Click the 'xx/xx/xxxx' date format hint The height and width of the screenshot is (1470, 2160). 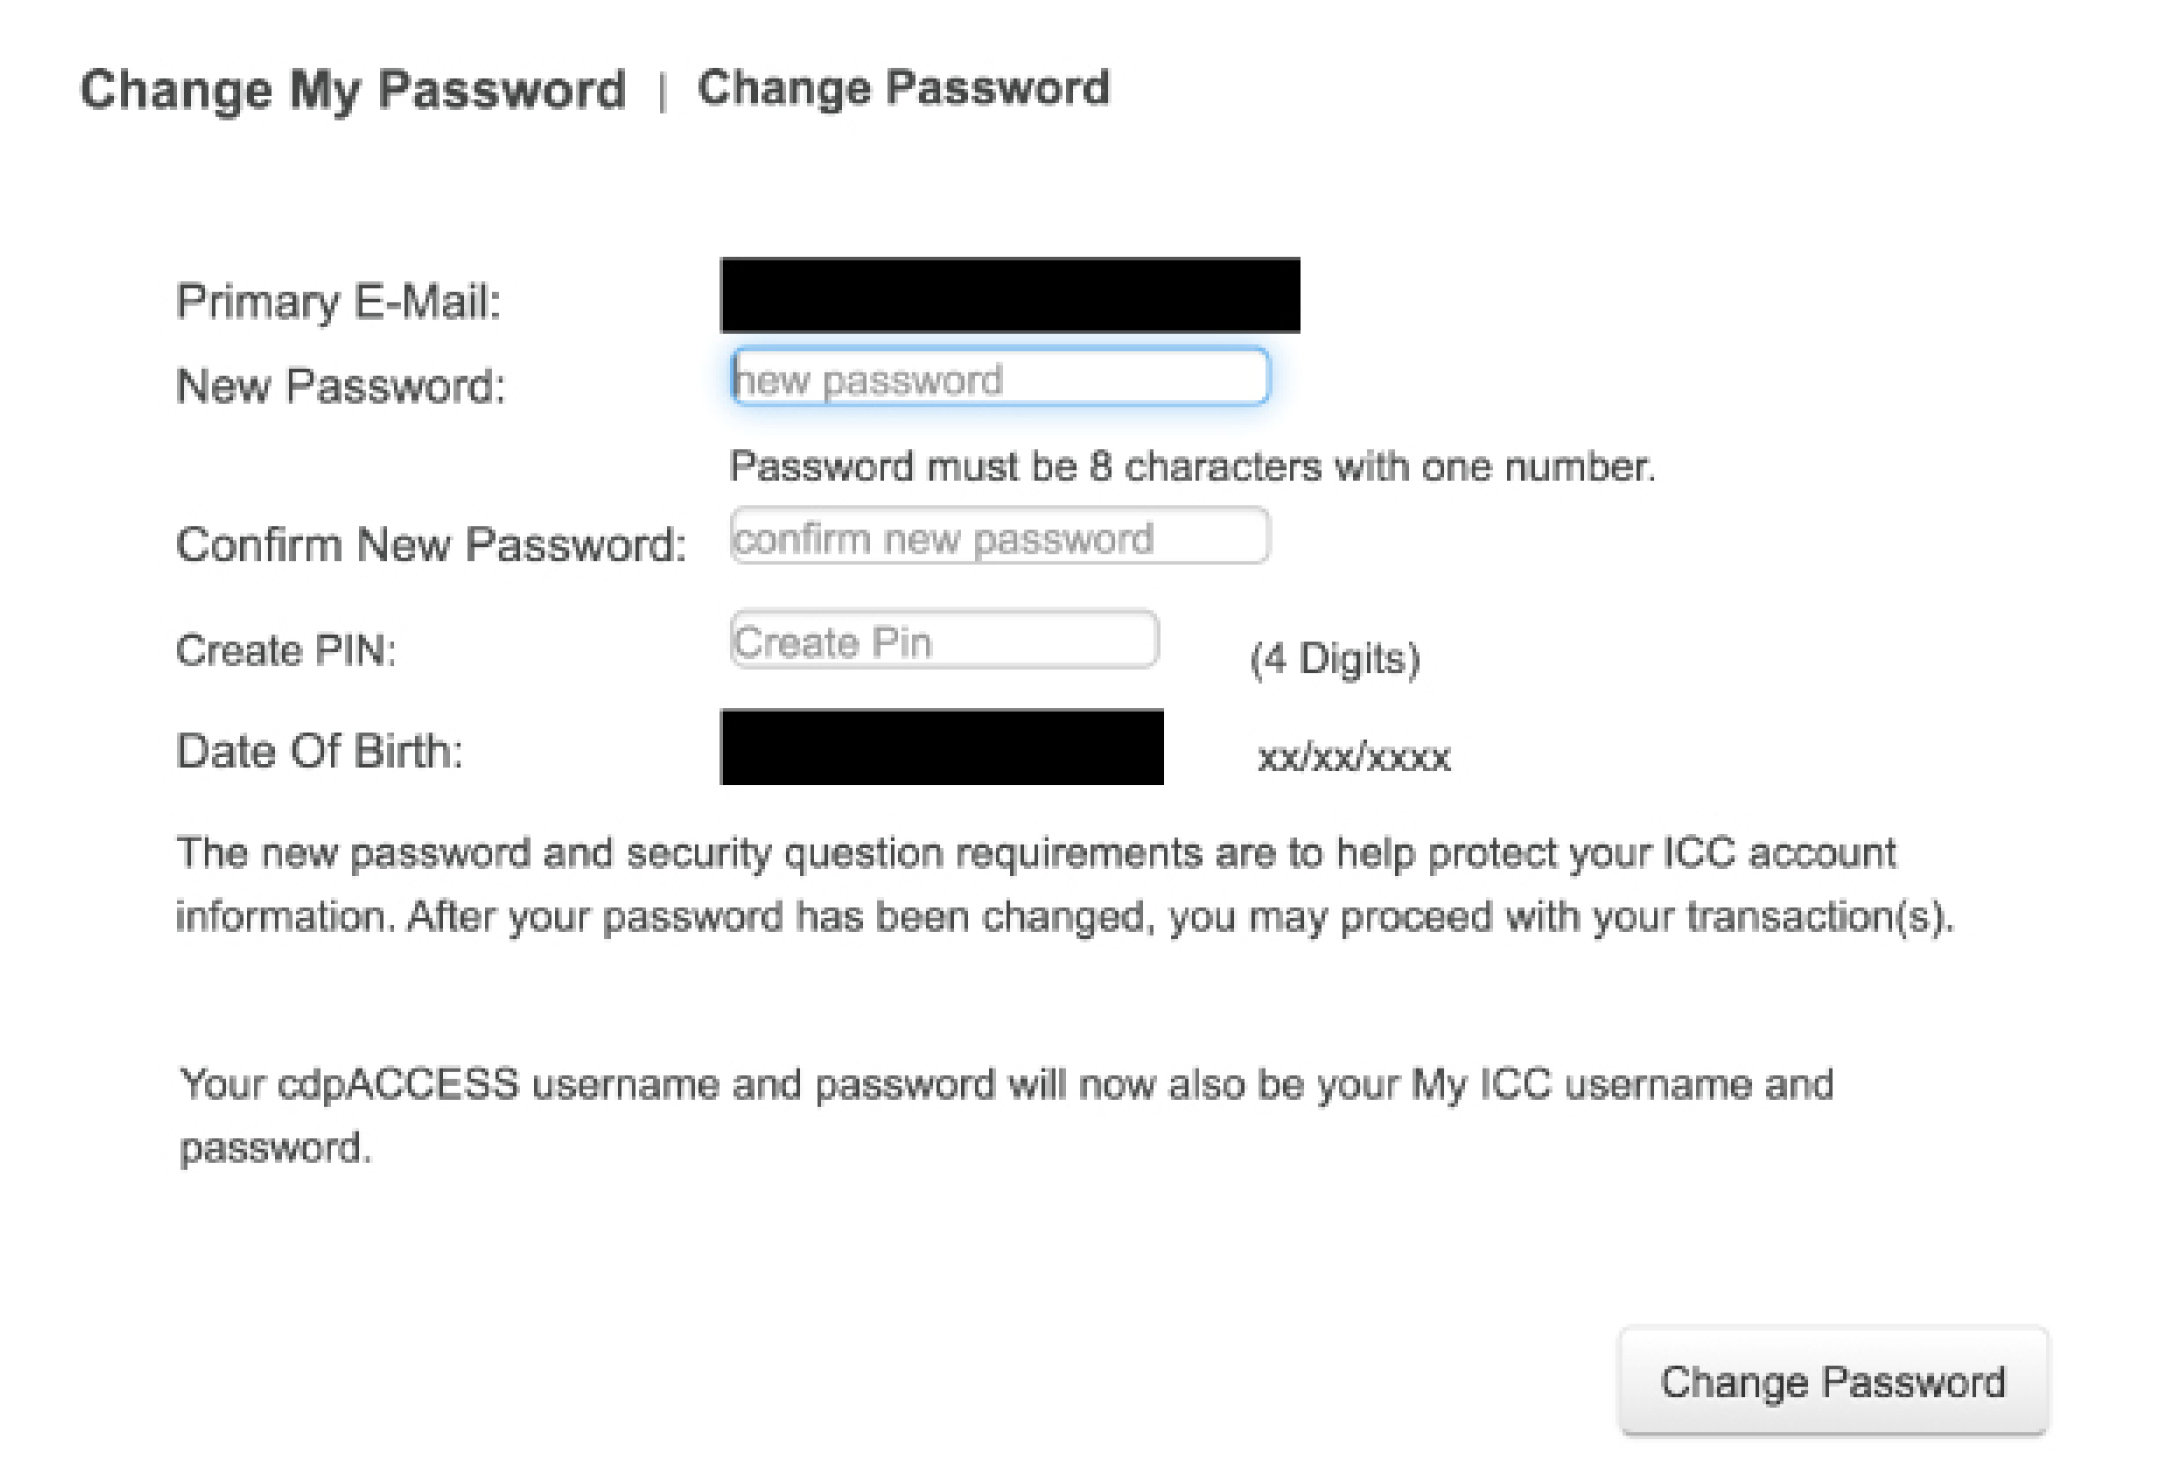tap(1353, 757)
